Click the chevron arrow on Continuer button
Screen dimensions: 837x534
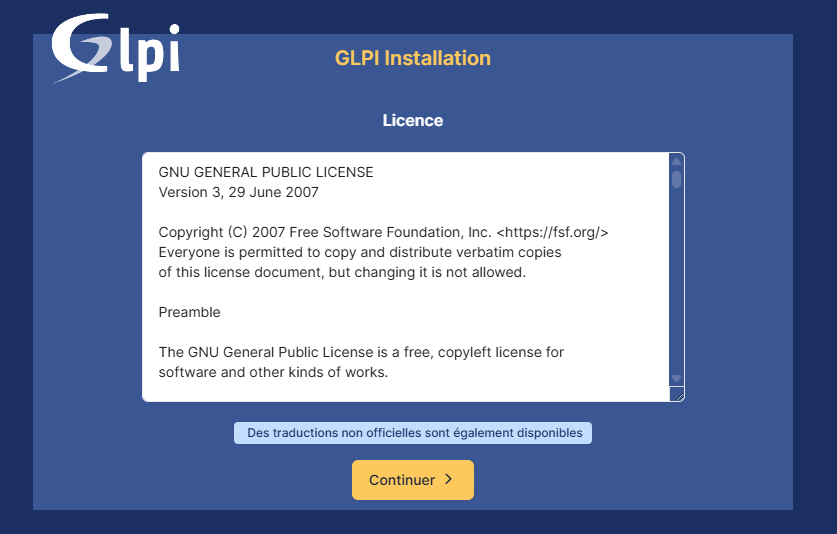pos(448,479)
